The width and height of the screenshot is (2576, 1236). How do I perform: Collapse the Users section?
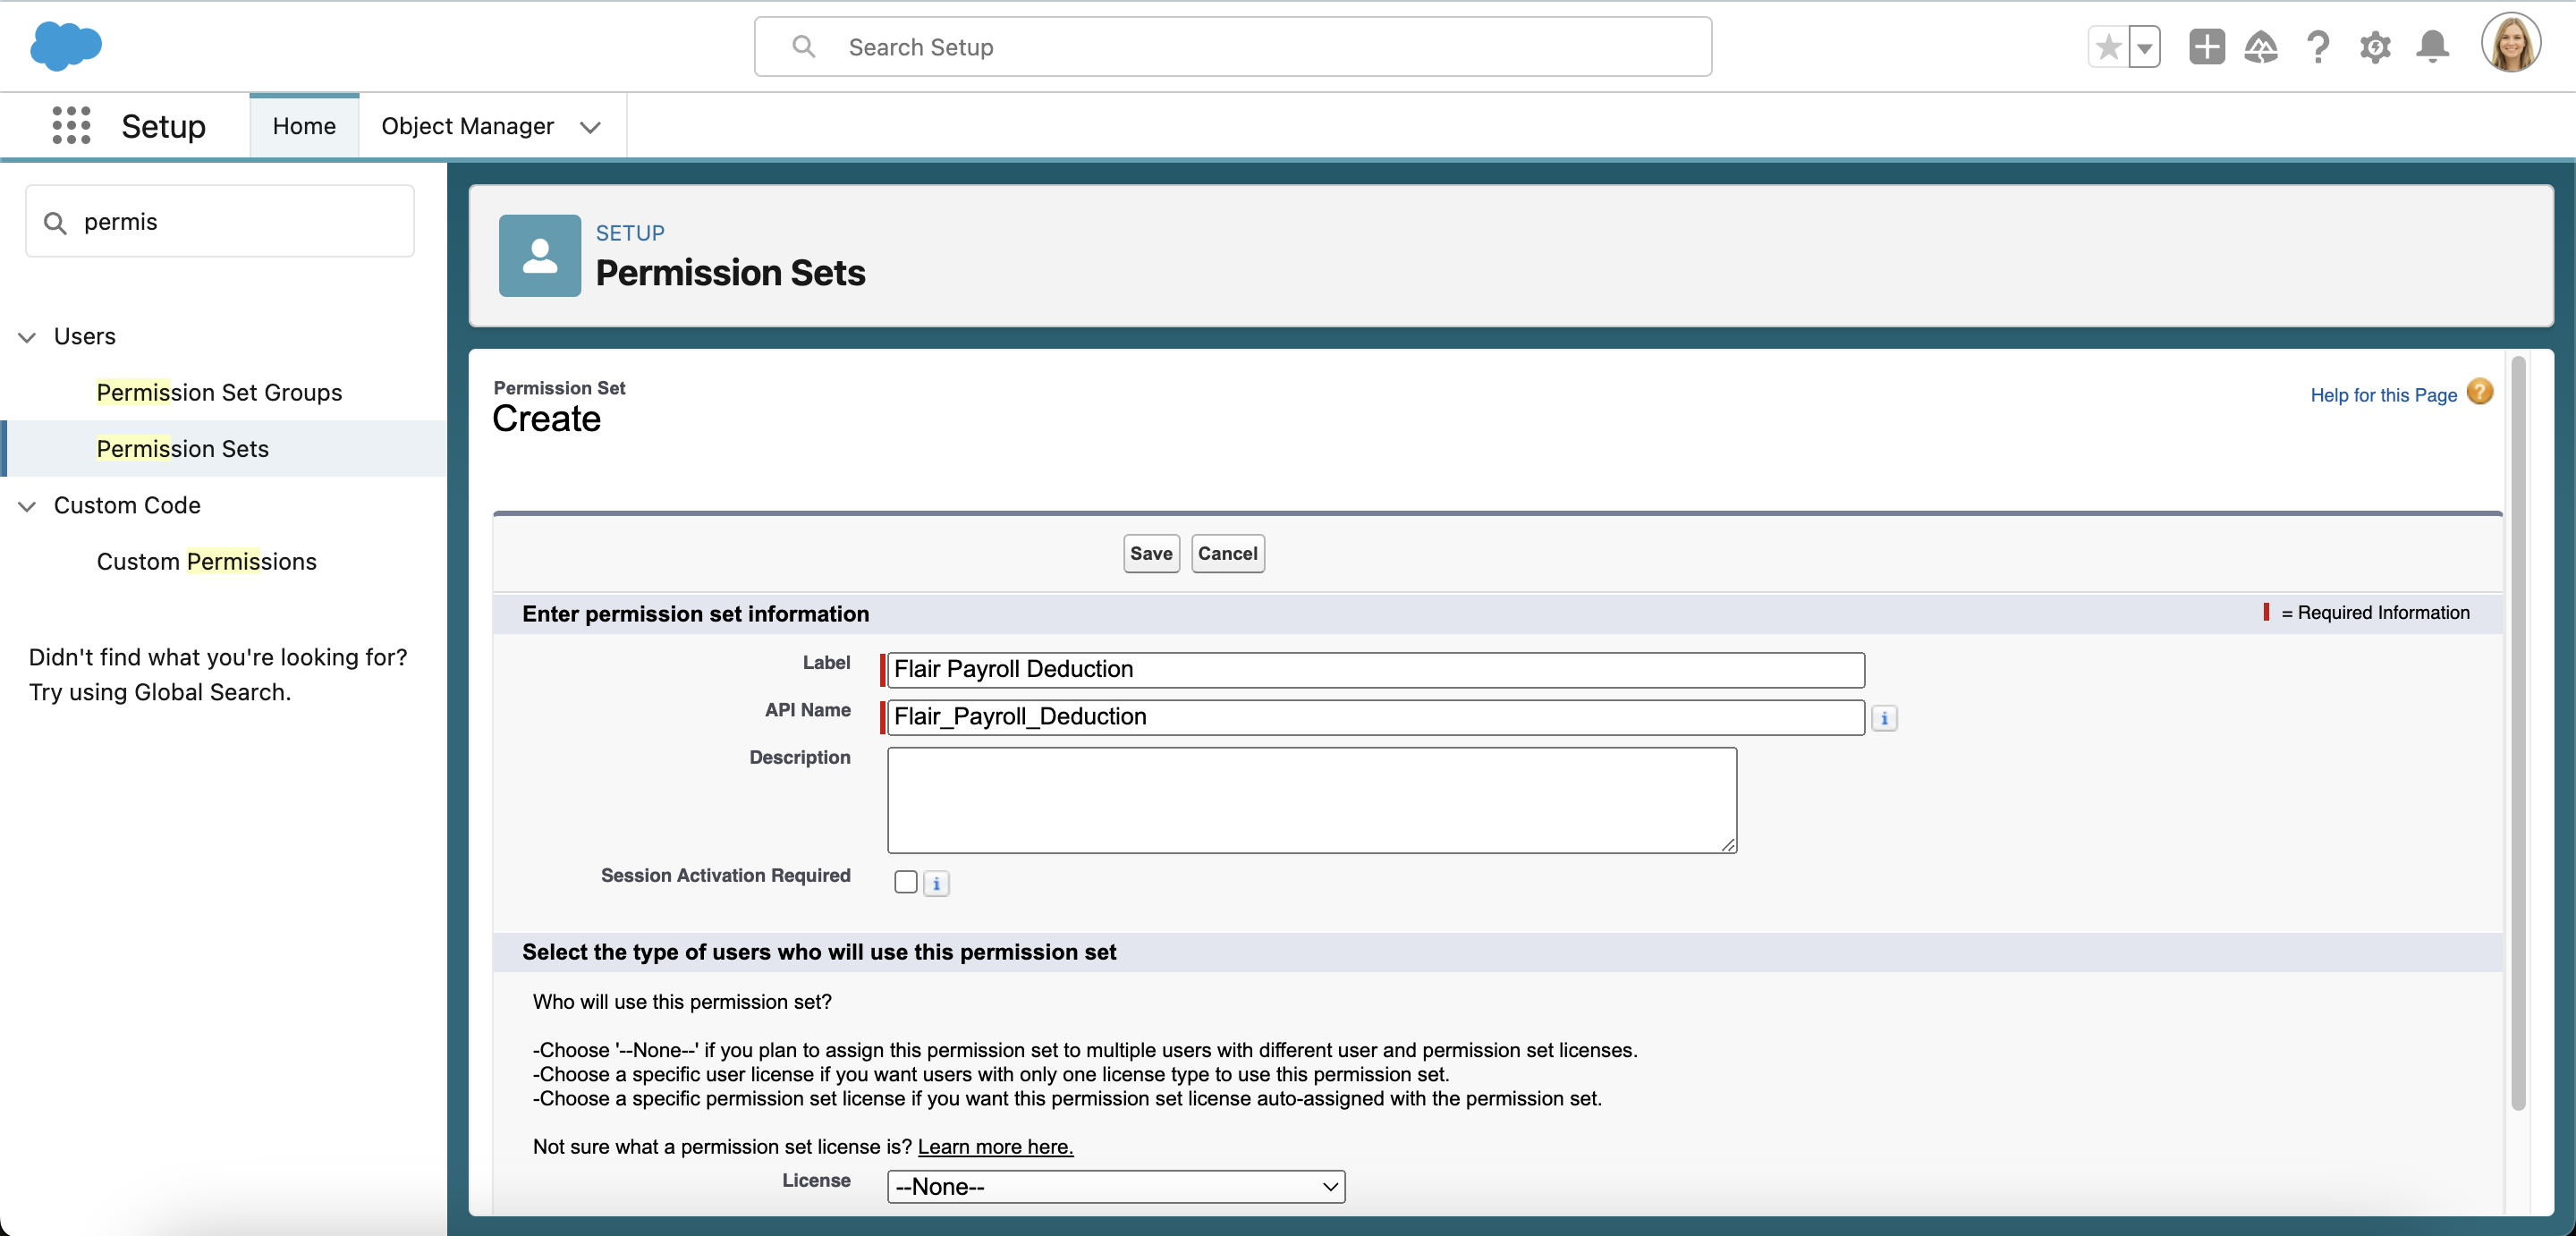28,337
